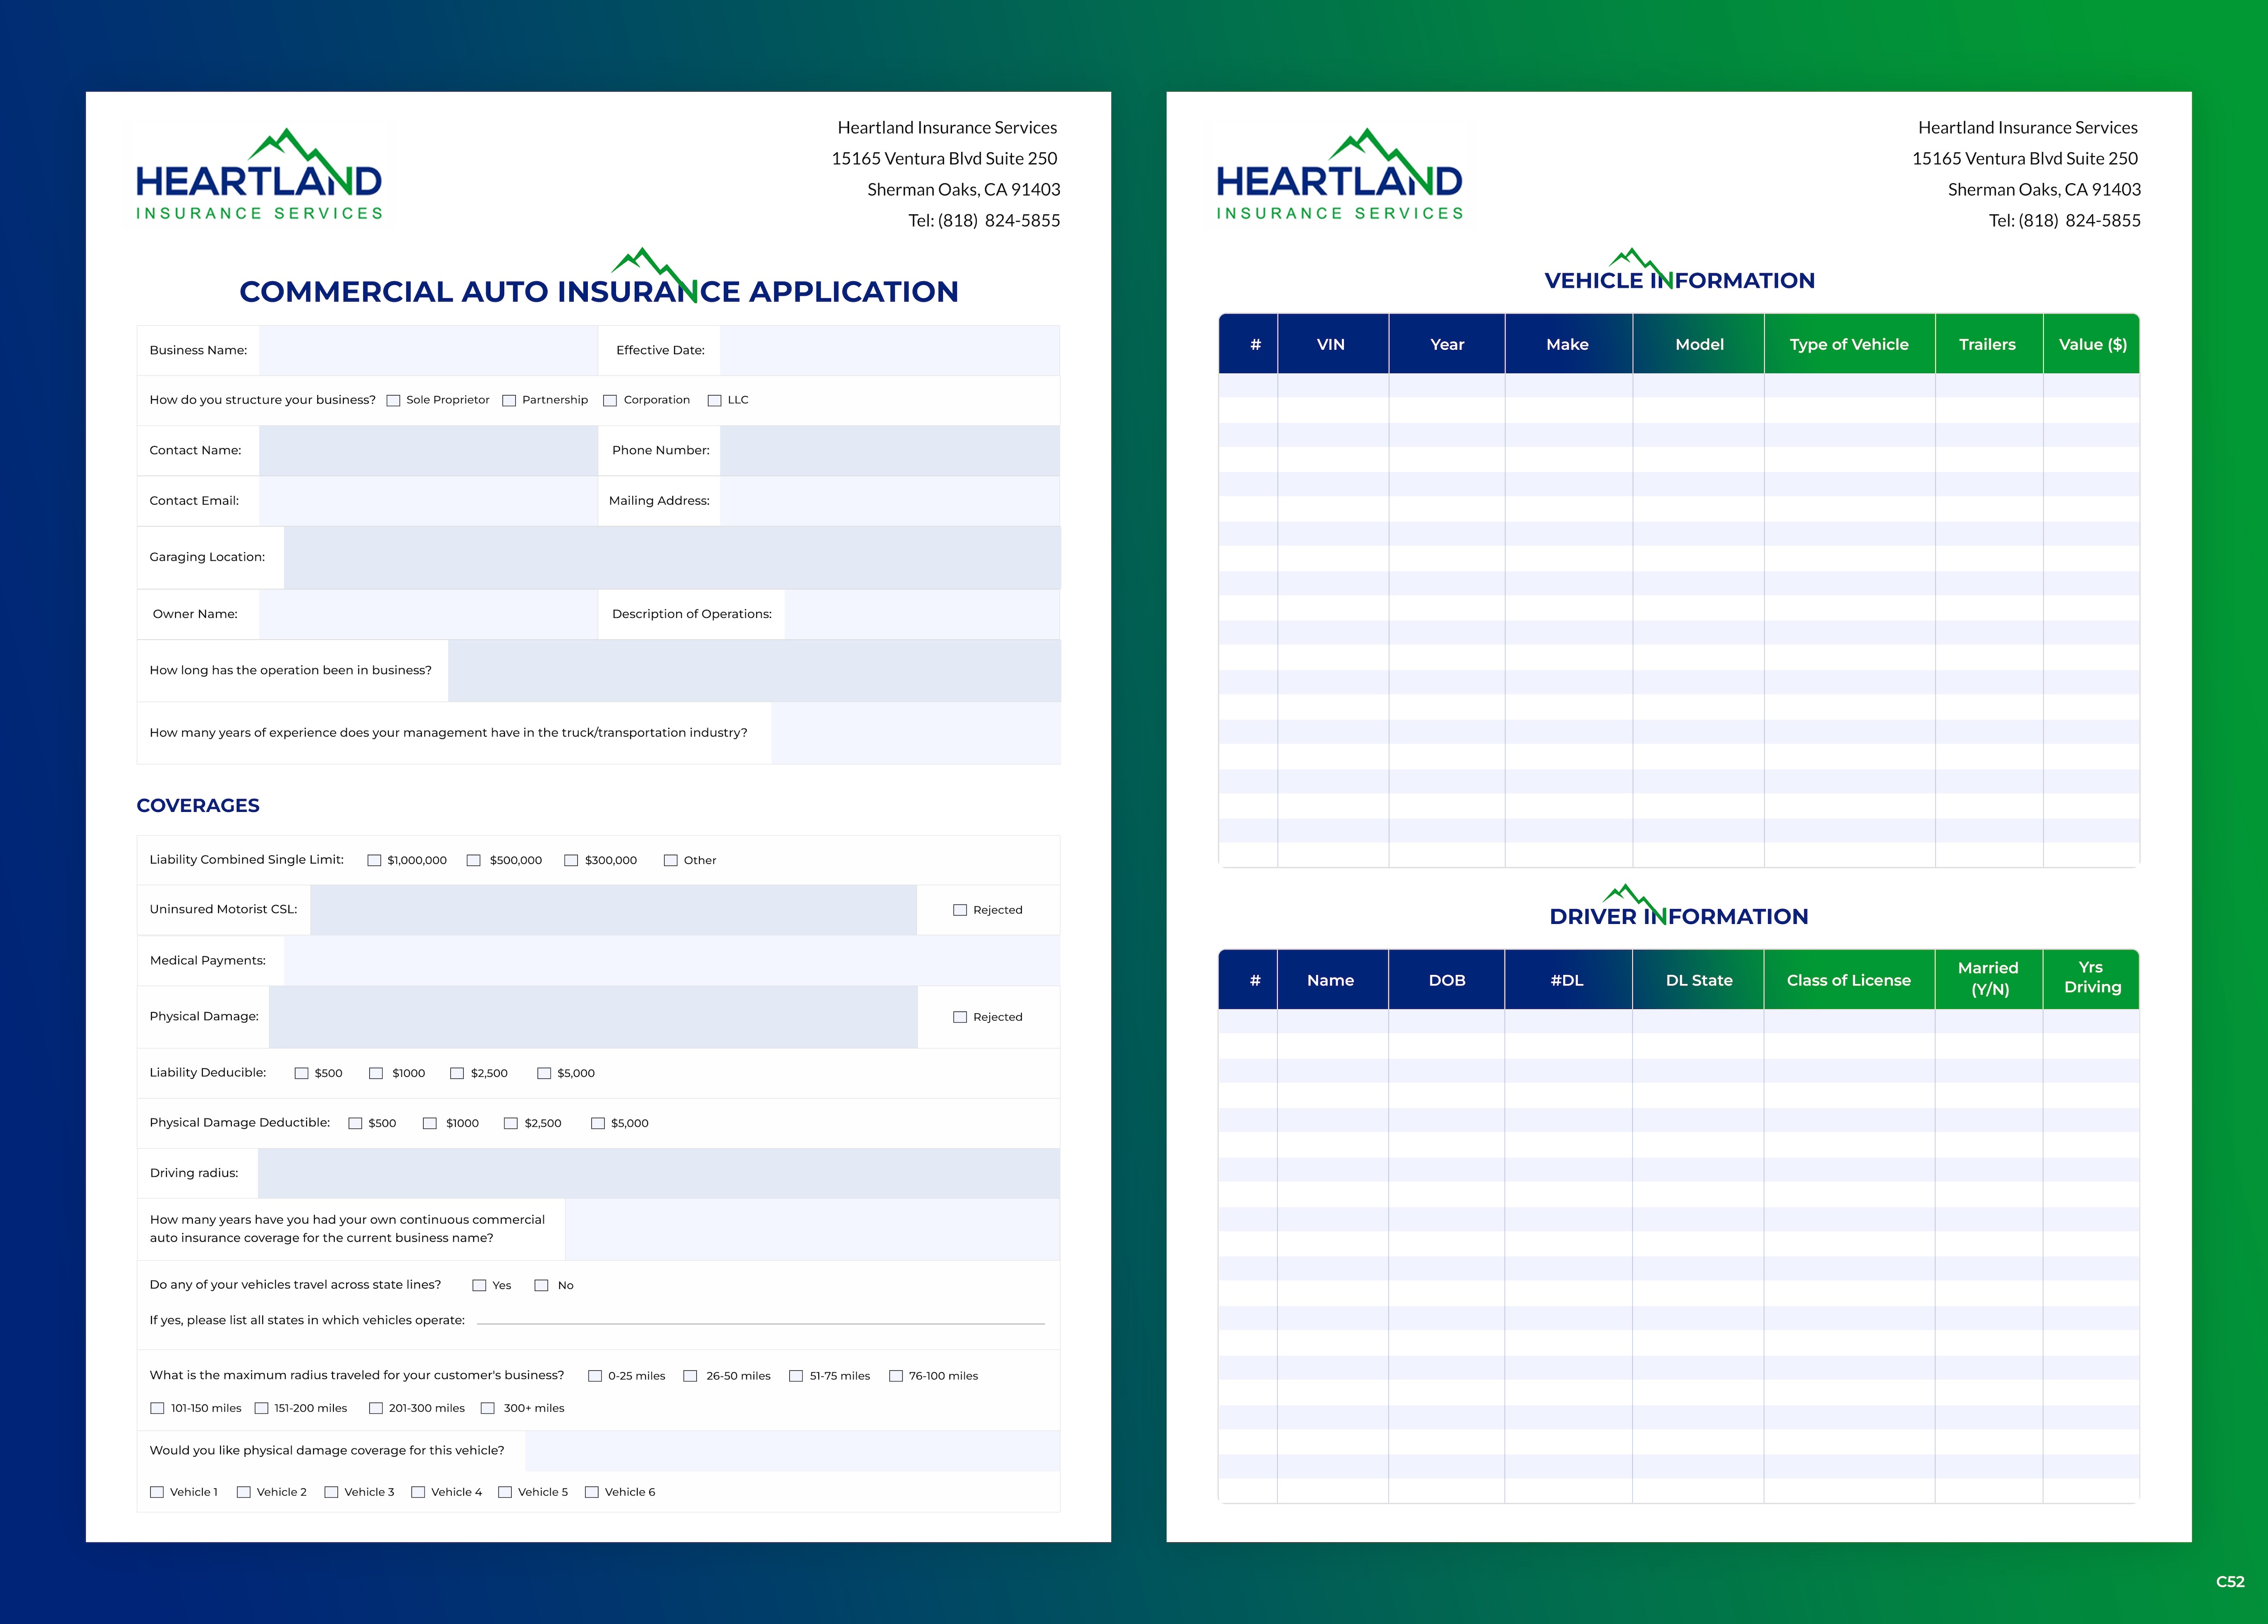Check the LLC business structure checkbox
The height and width of the screenshot is (1624, 2268).
pos(714,401)
